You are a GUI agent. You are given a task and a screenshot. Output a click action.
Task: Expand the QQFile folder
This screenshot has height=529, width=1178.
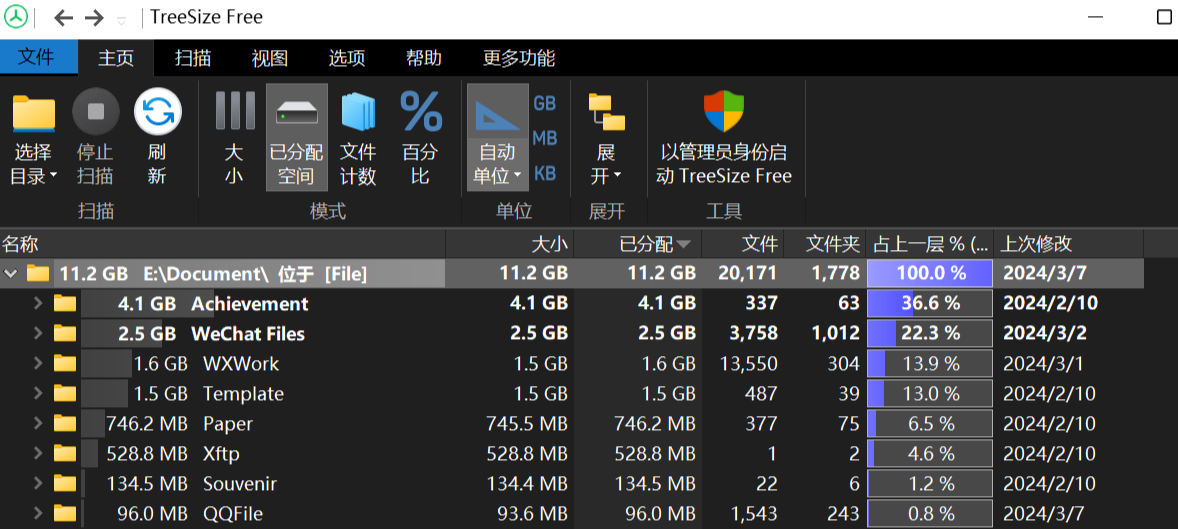38,514
